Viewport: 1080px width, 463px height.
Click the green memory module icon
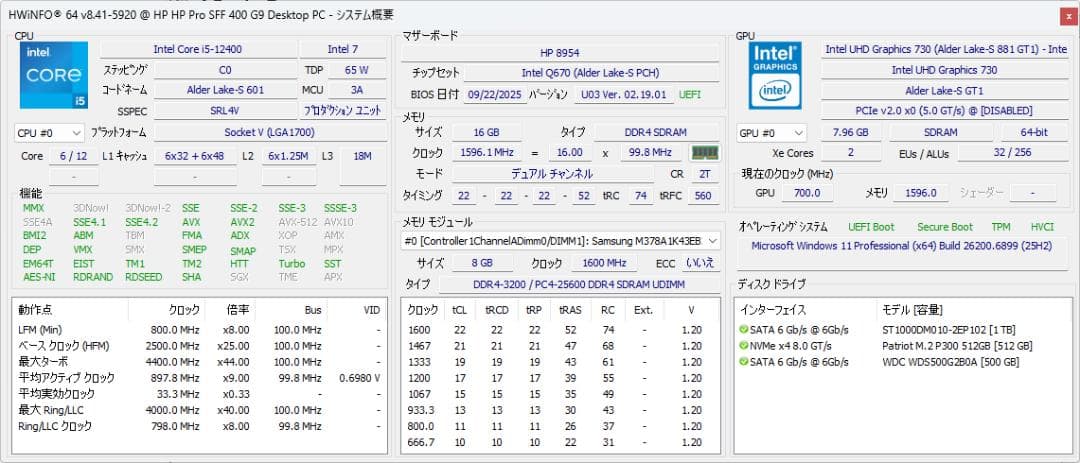pos(705,152)
